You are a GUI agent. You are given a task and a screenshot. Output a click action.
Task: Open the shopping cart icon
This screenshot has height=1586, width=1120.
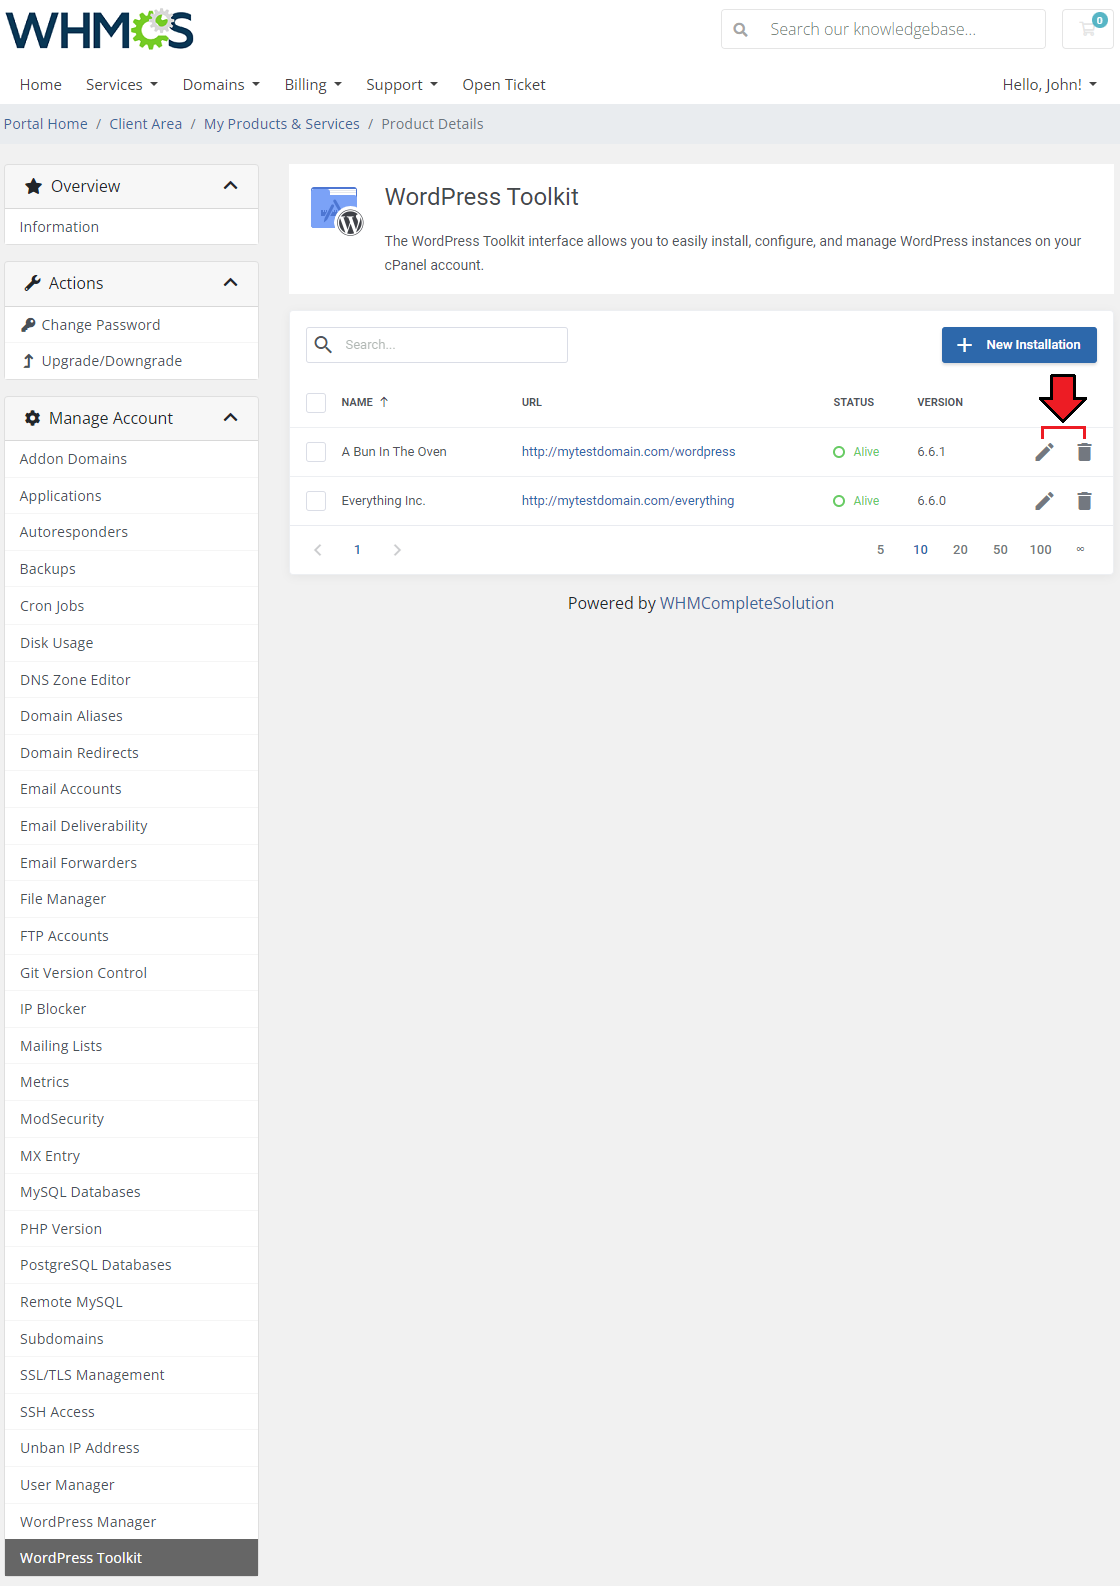tap(1087, 29)
